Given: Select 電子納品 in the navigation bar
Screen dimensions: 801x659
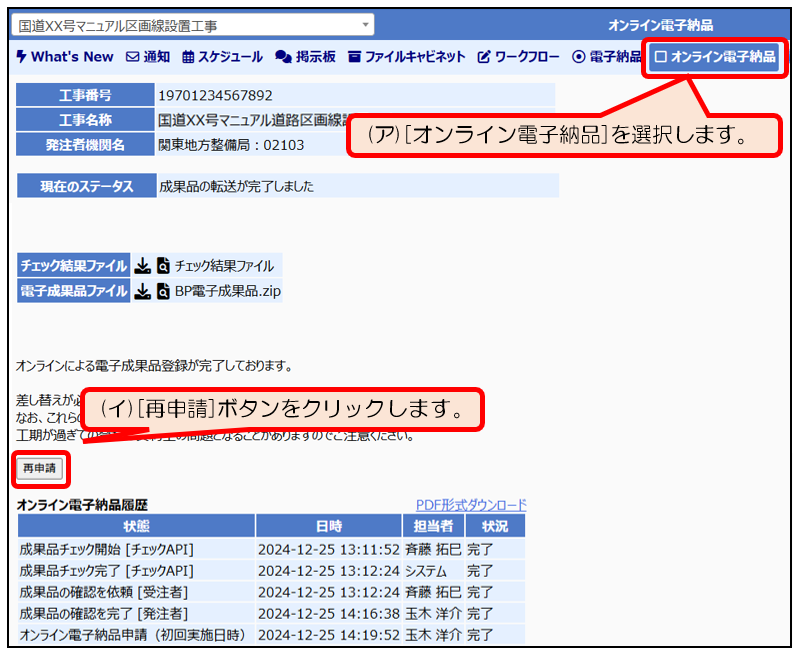Looking at the screenshot, I should (x=606, y=57).
